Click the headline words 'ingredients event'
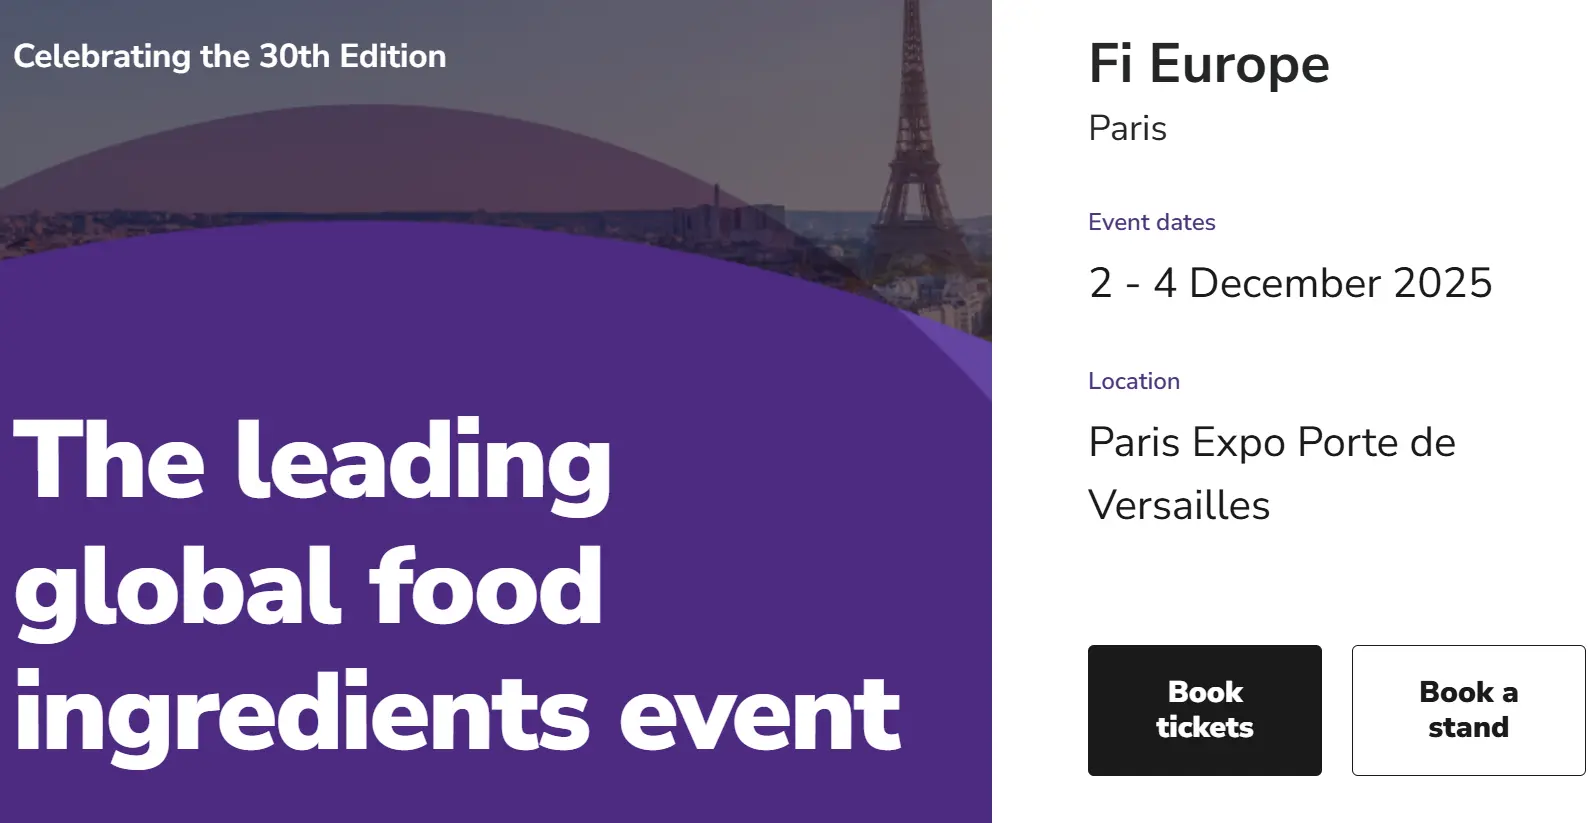Screen dimensions: 1594x823 click(x=456, y=713)
